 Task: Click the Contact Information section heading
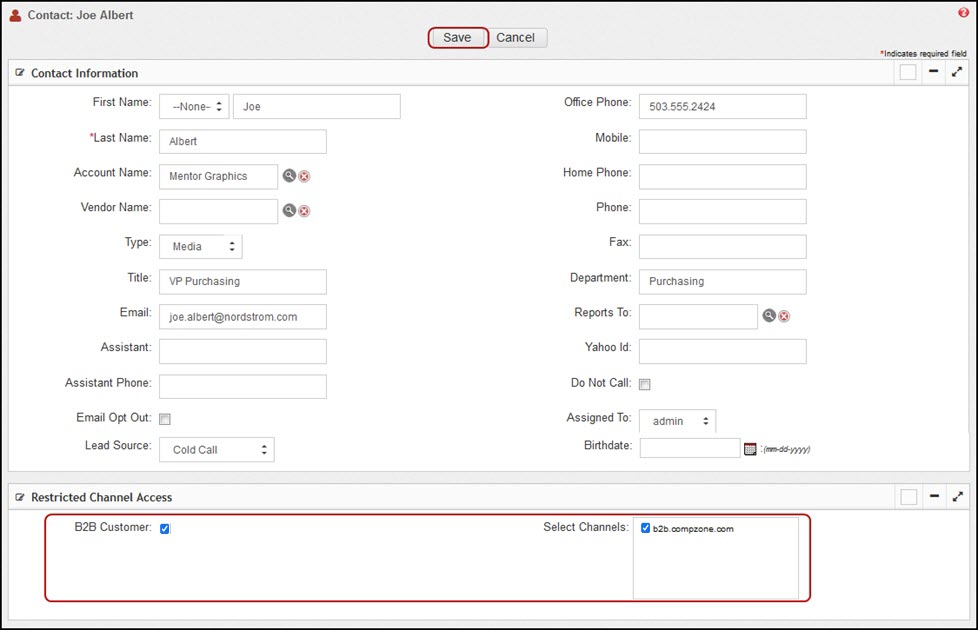tap(84, 73)
